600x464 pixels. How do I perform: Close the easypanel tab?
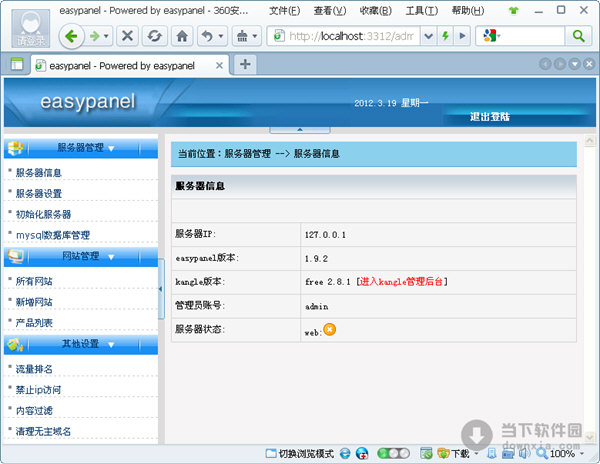pos(219,65)
